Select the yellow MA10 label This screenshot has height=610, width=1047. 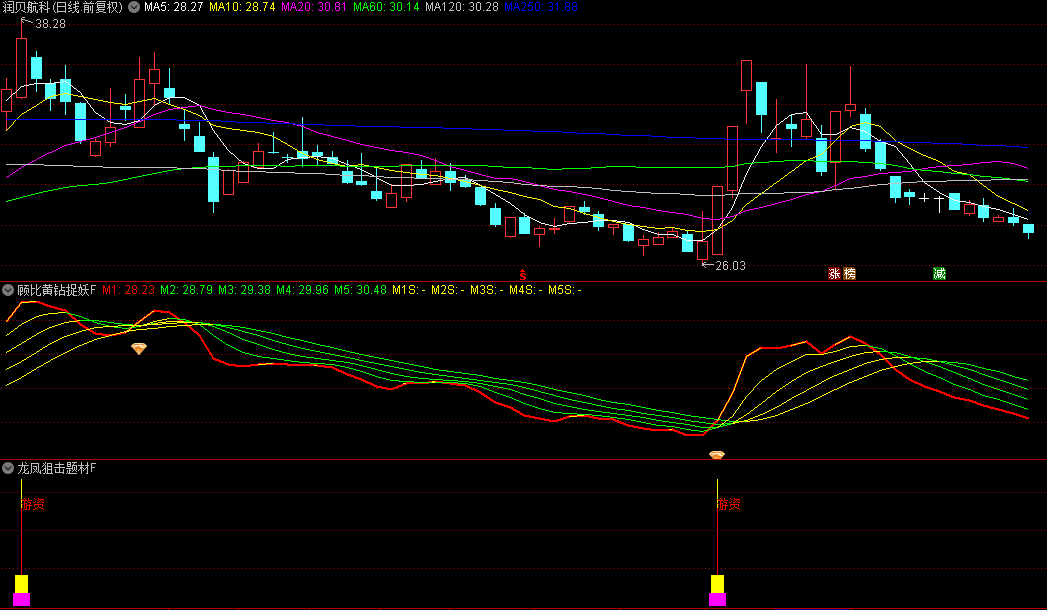(x=241, y=7)
